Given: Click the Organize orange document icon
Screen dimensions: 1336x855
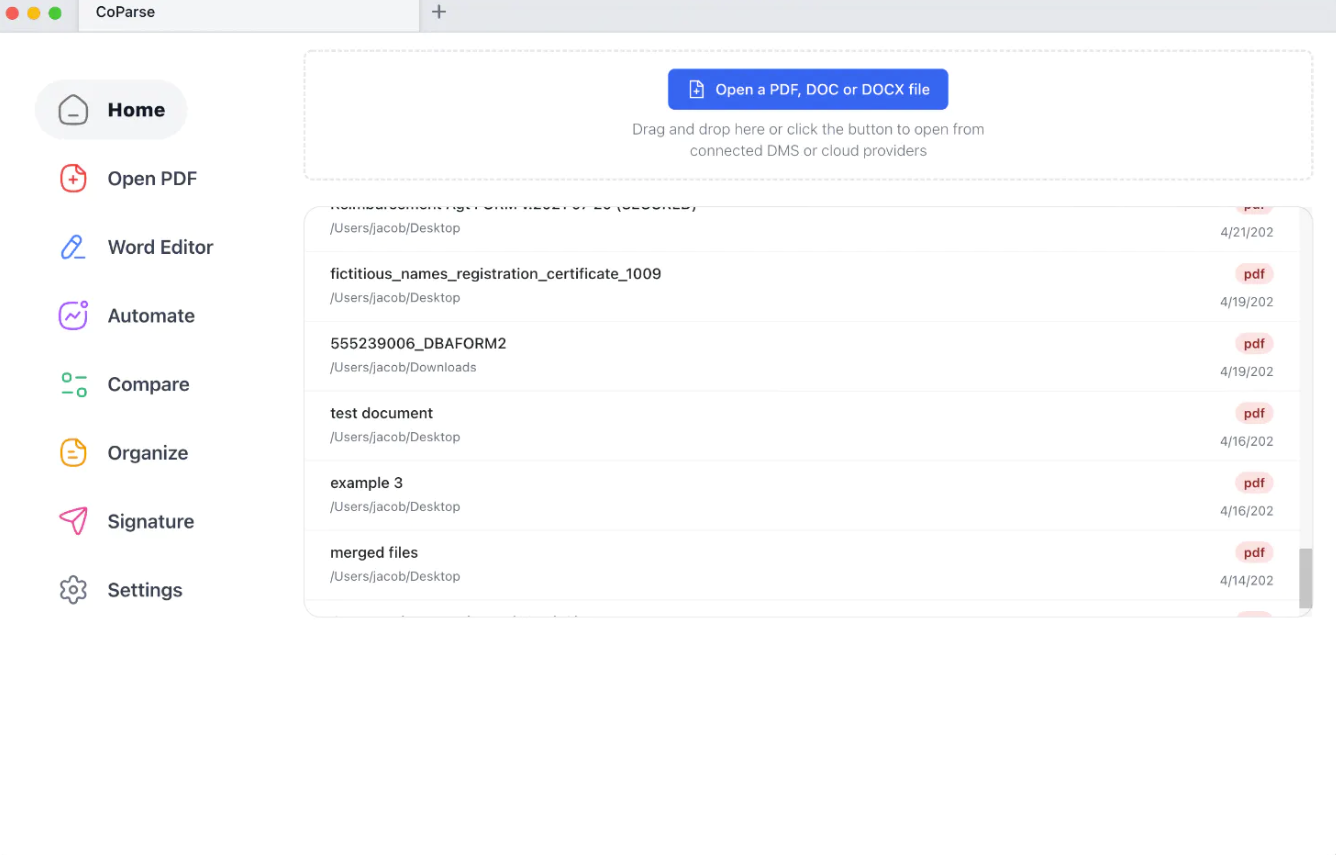Looking at the screenshot, I should point(73,453).
